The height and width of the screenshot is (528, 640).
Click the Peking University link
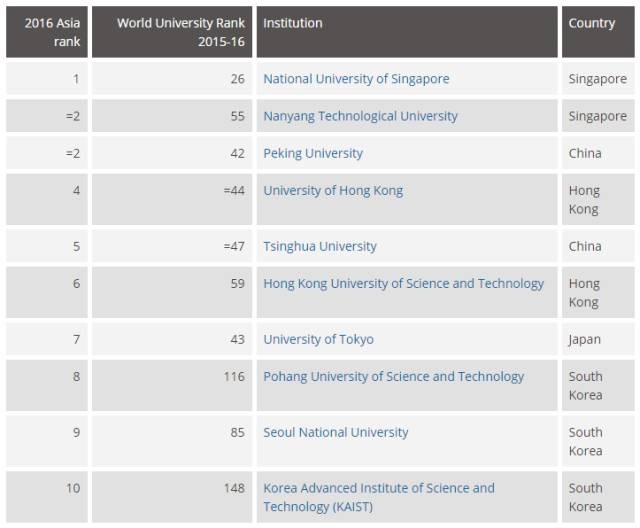click(313, 153)
